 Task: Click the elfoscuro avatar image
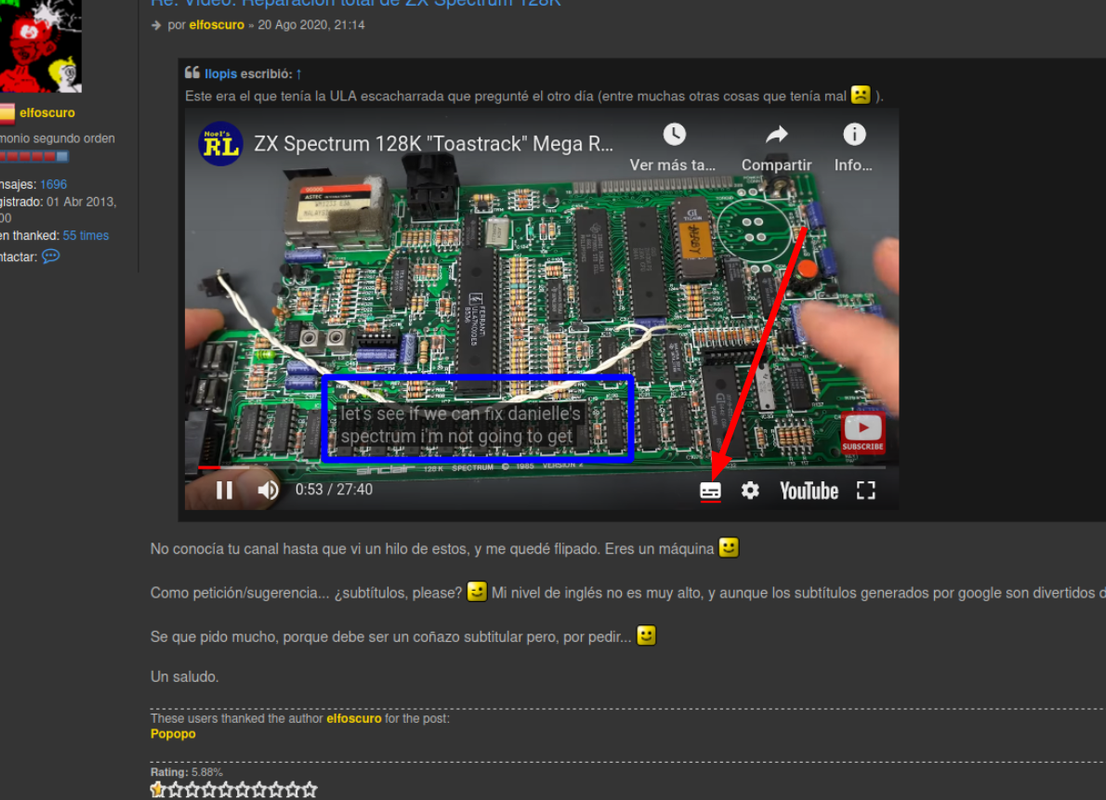tap(40, 46)
